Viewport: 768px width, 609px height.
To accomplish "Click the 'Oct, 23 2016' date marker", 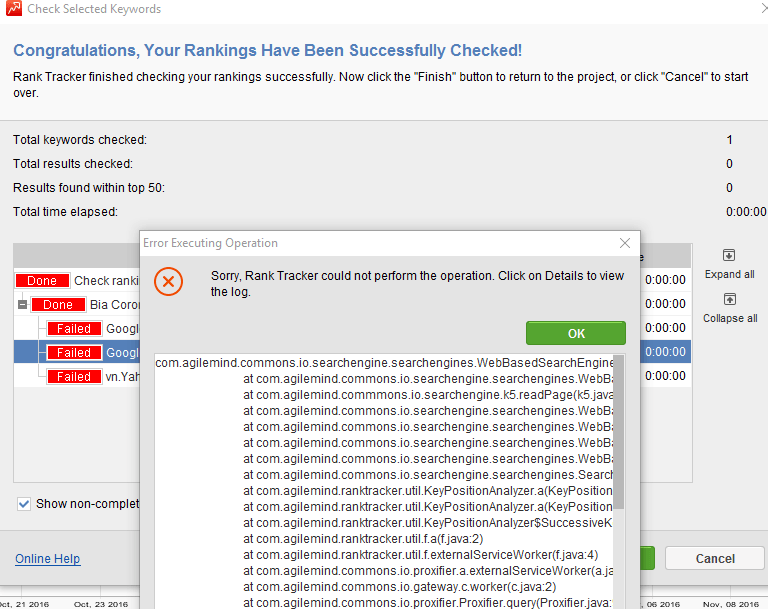I will [x=101, y=604].
